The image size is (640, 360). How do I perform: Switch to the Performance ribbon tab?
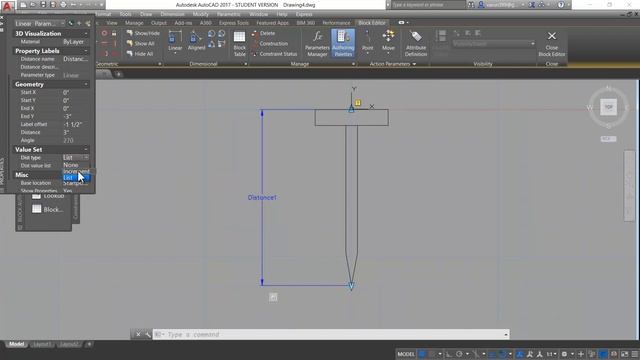[336, 23]
